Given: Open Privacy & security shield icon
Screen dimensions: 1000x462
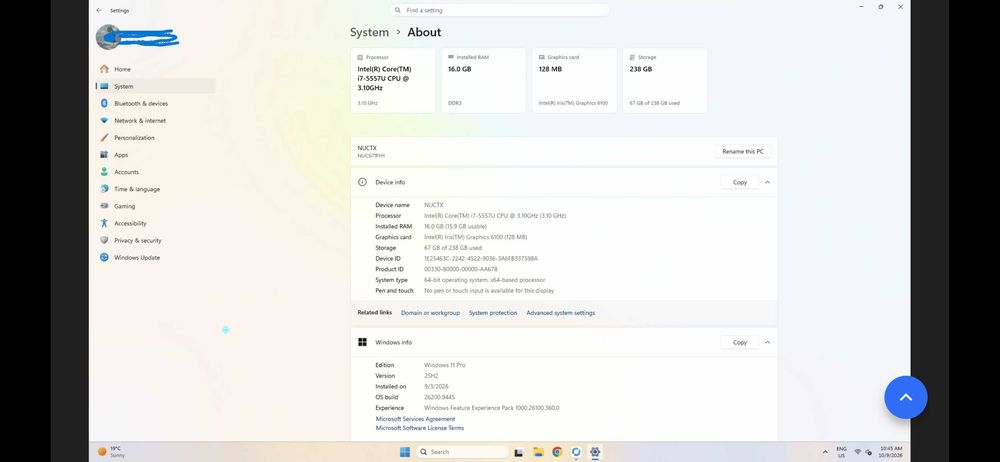Looking at the screenshot, I should tap(104, 241).
